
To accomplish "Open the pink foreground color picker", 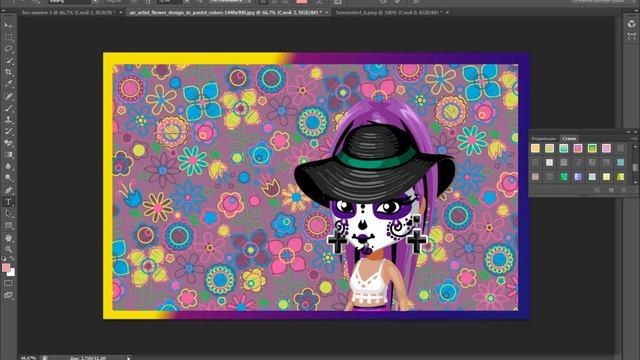I will 6,267.
